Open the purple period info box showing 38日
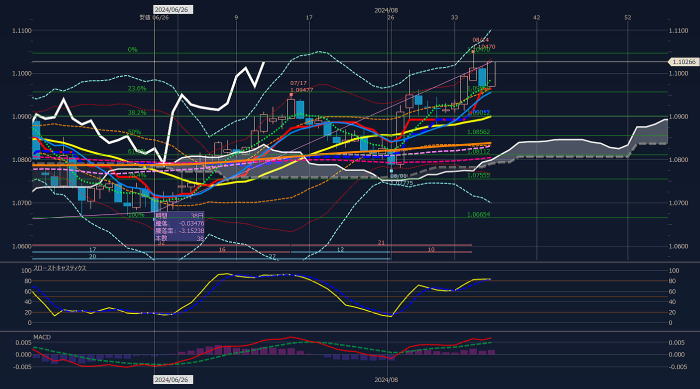700x389 pixels. coord(179,227)
